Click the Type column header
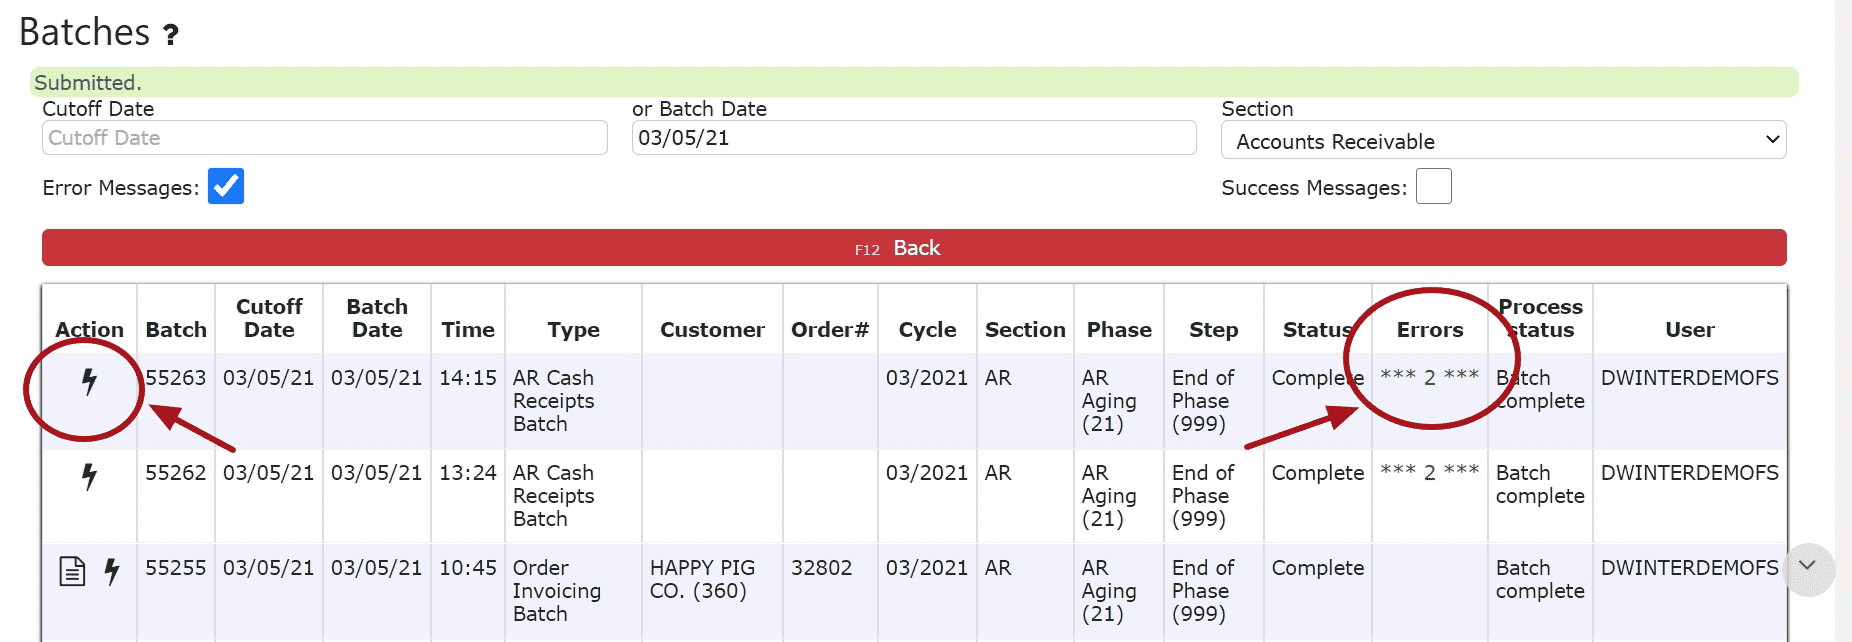The image size is (1852, 642). 573,330
